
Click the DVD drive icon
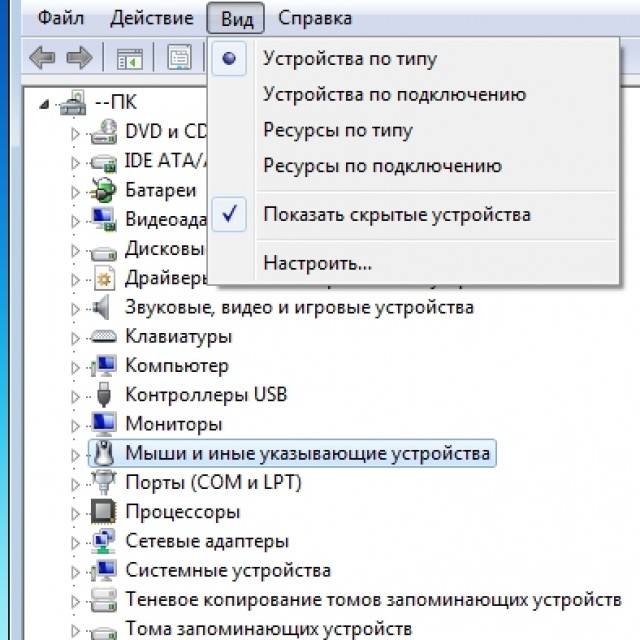104,131
